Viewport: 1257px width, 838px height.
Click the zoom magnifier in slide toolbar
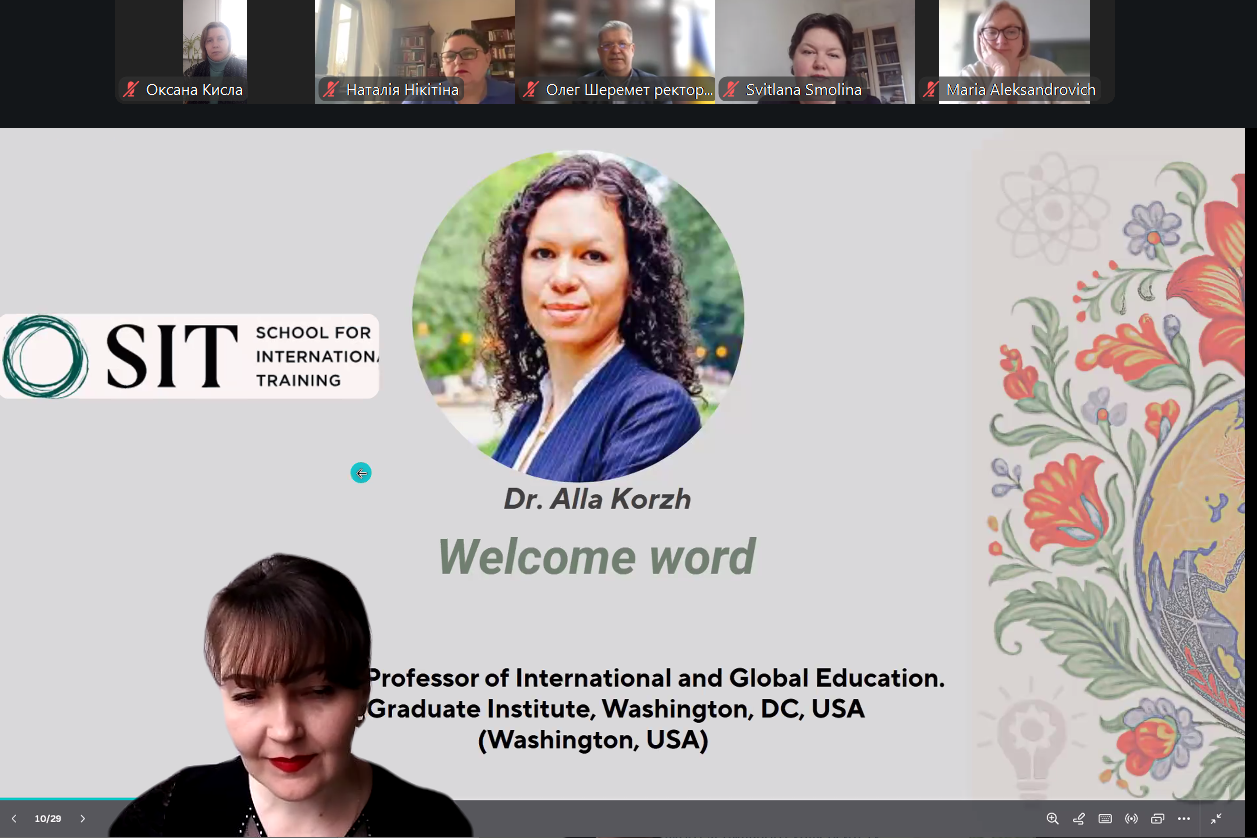click(x=1052, y=818)
